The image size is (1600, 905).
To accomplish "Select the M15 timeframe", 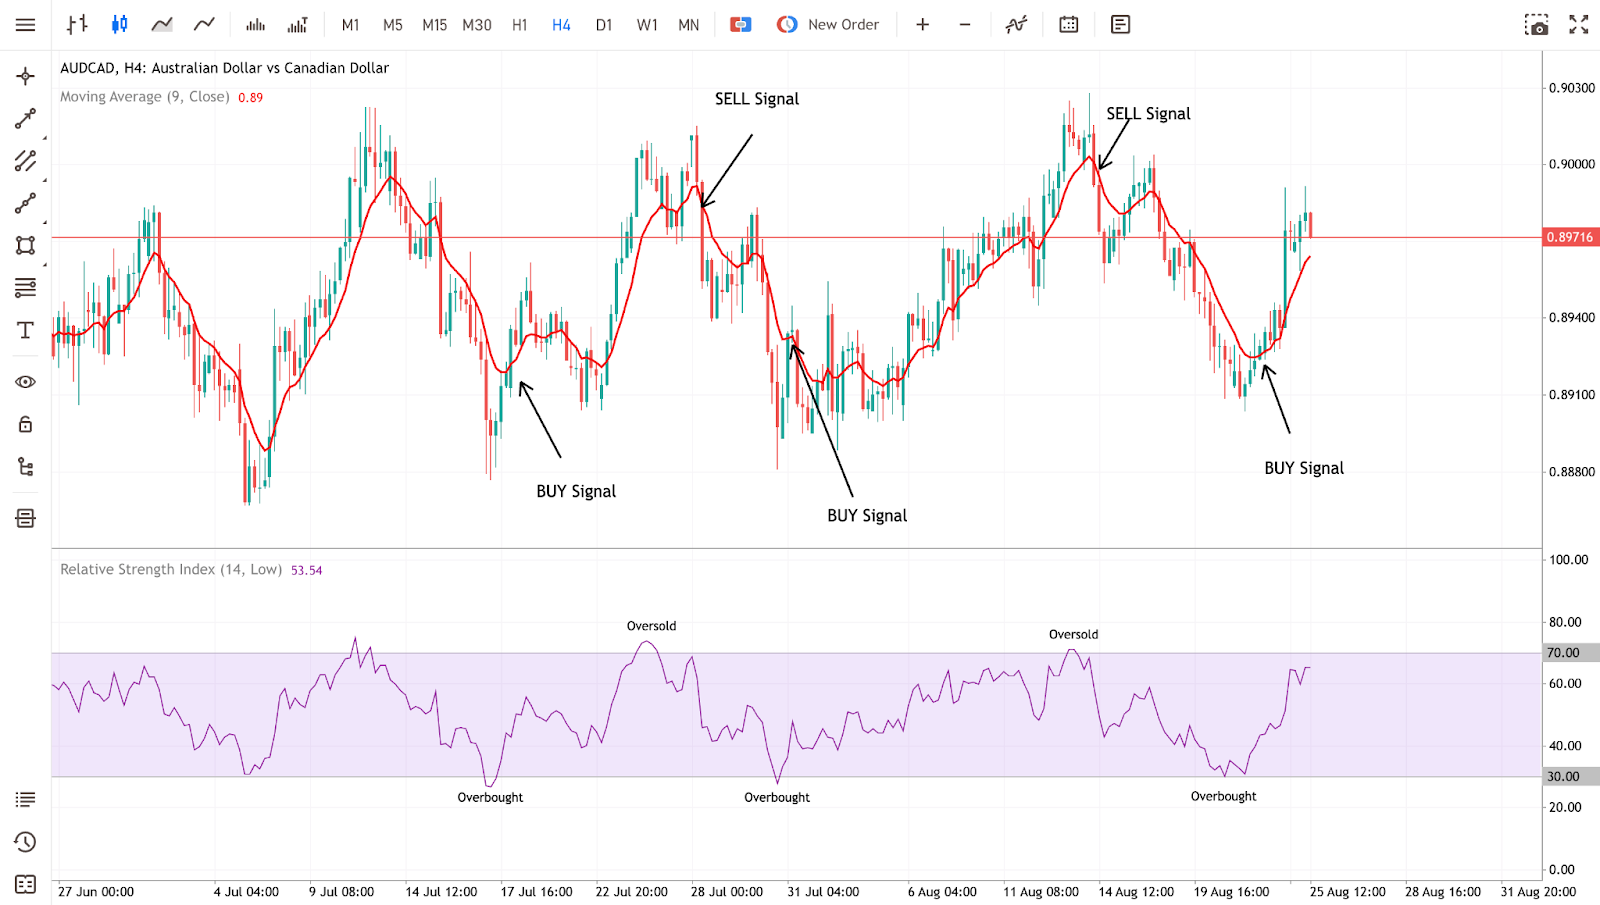I will [434, 25].
